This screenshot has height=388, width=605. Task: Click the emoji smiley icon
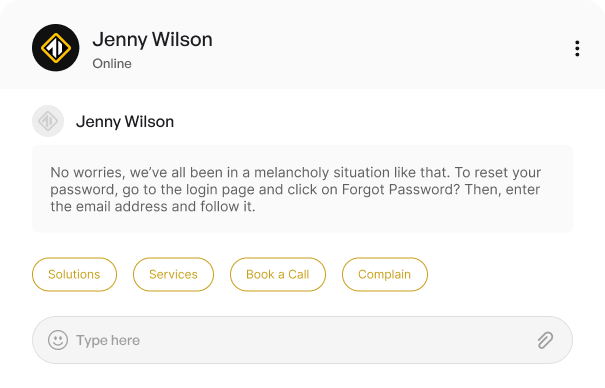coord(58,340)
